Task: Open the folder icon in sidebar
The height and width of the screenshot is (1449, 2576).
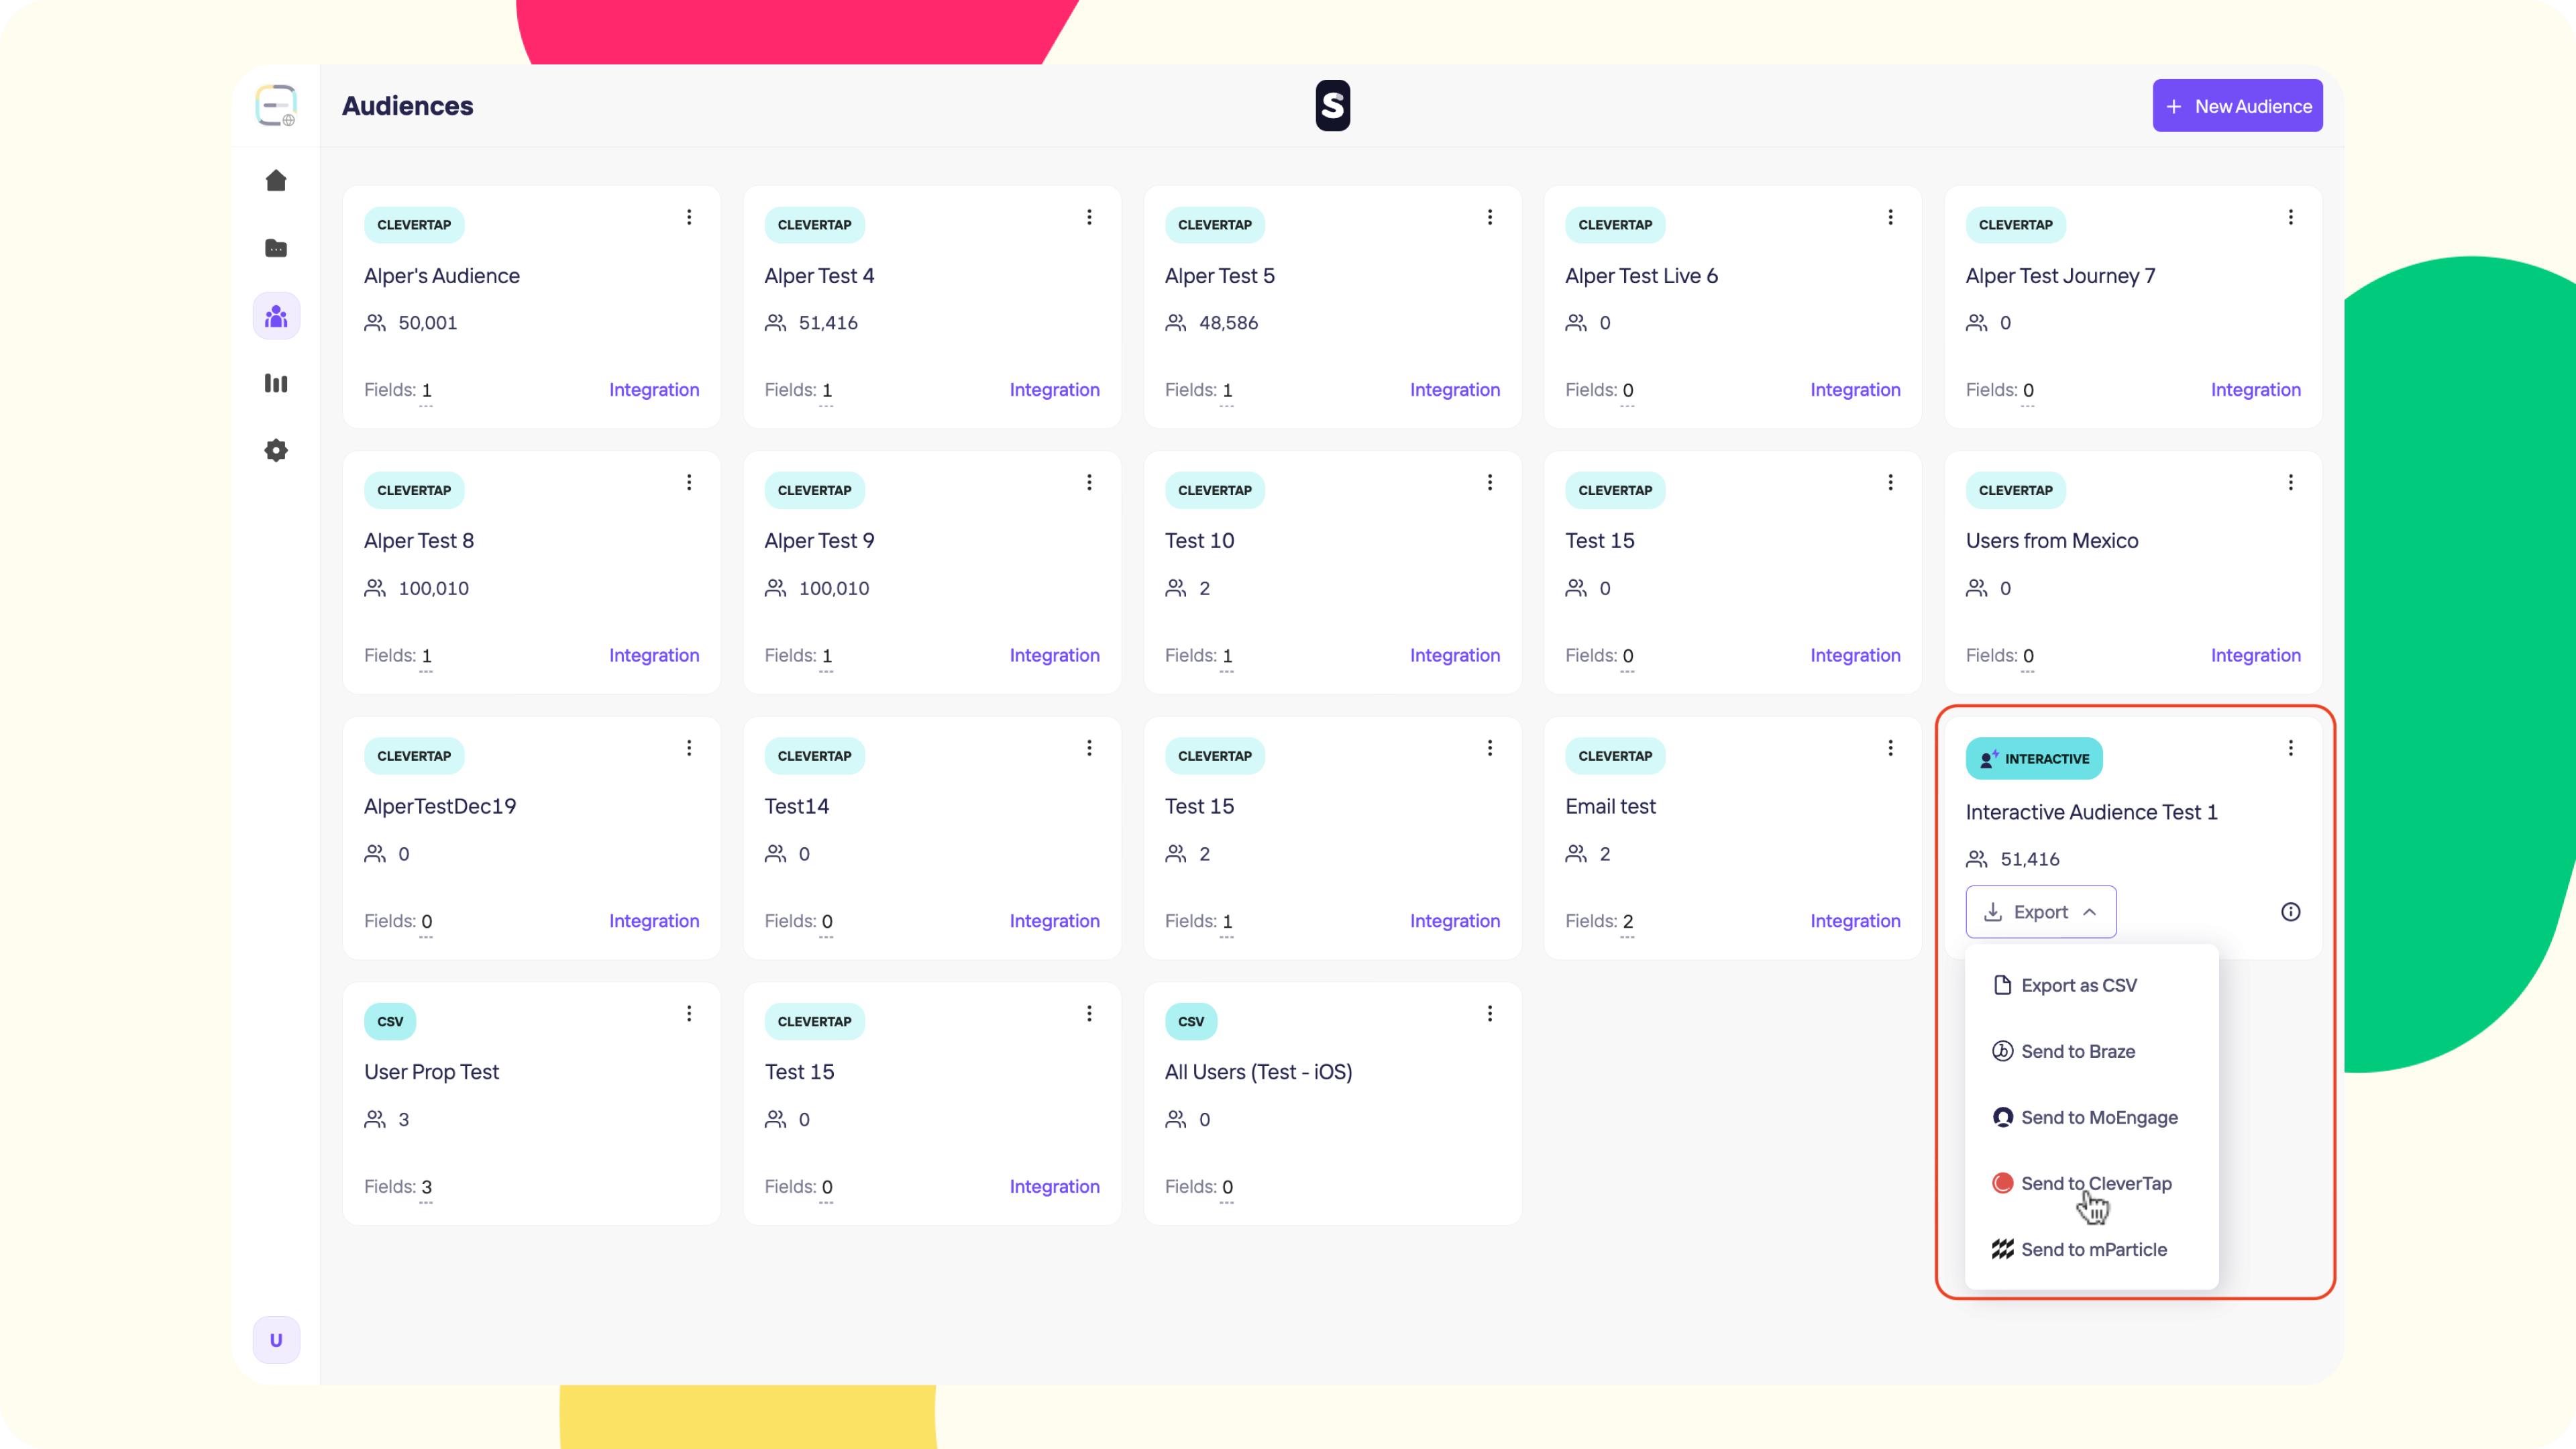Action: (x=276, y=248)
